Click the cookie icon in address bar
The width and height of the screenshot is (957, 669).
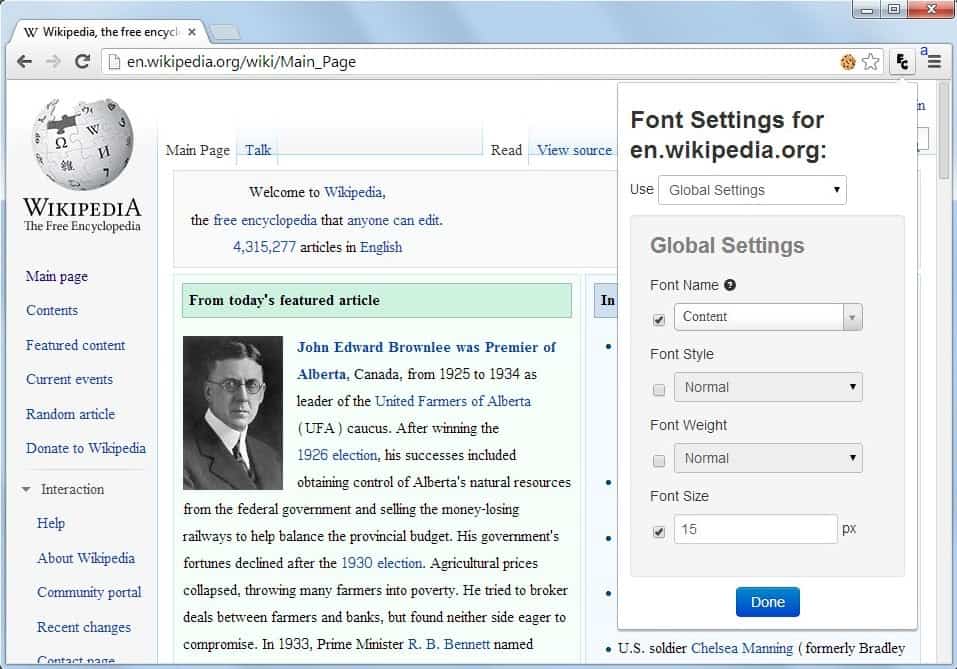click(848, 62)
